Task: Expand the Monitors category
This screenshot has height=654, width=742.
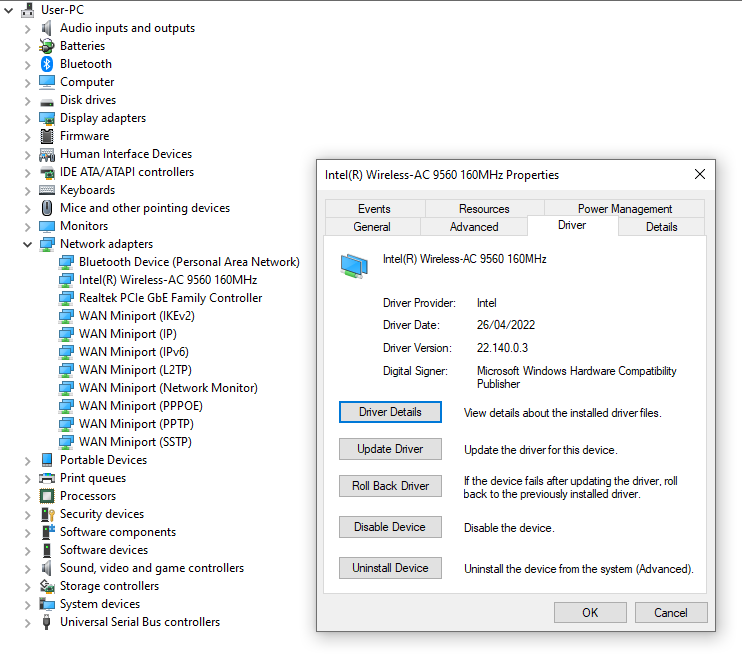Action: pyautogui.click(x=27, y=226)
